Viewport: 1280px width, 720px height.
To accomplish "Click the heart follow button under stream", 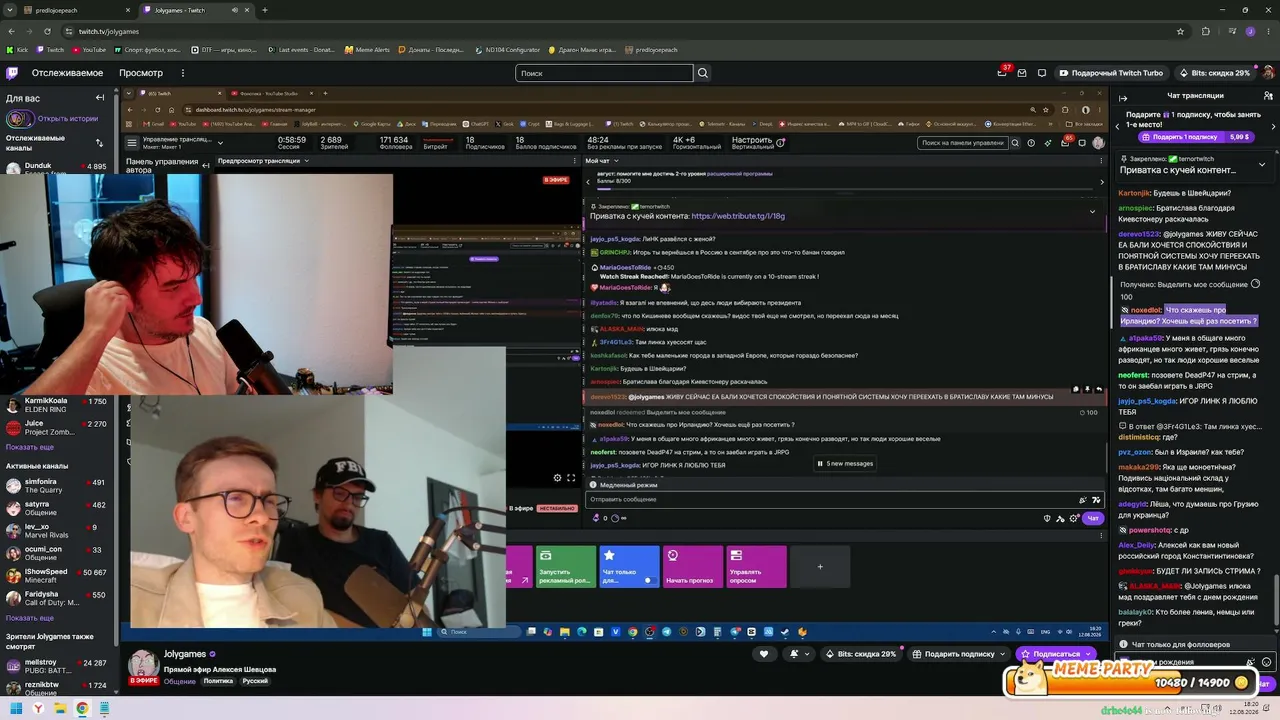I will click(764, 654).
